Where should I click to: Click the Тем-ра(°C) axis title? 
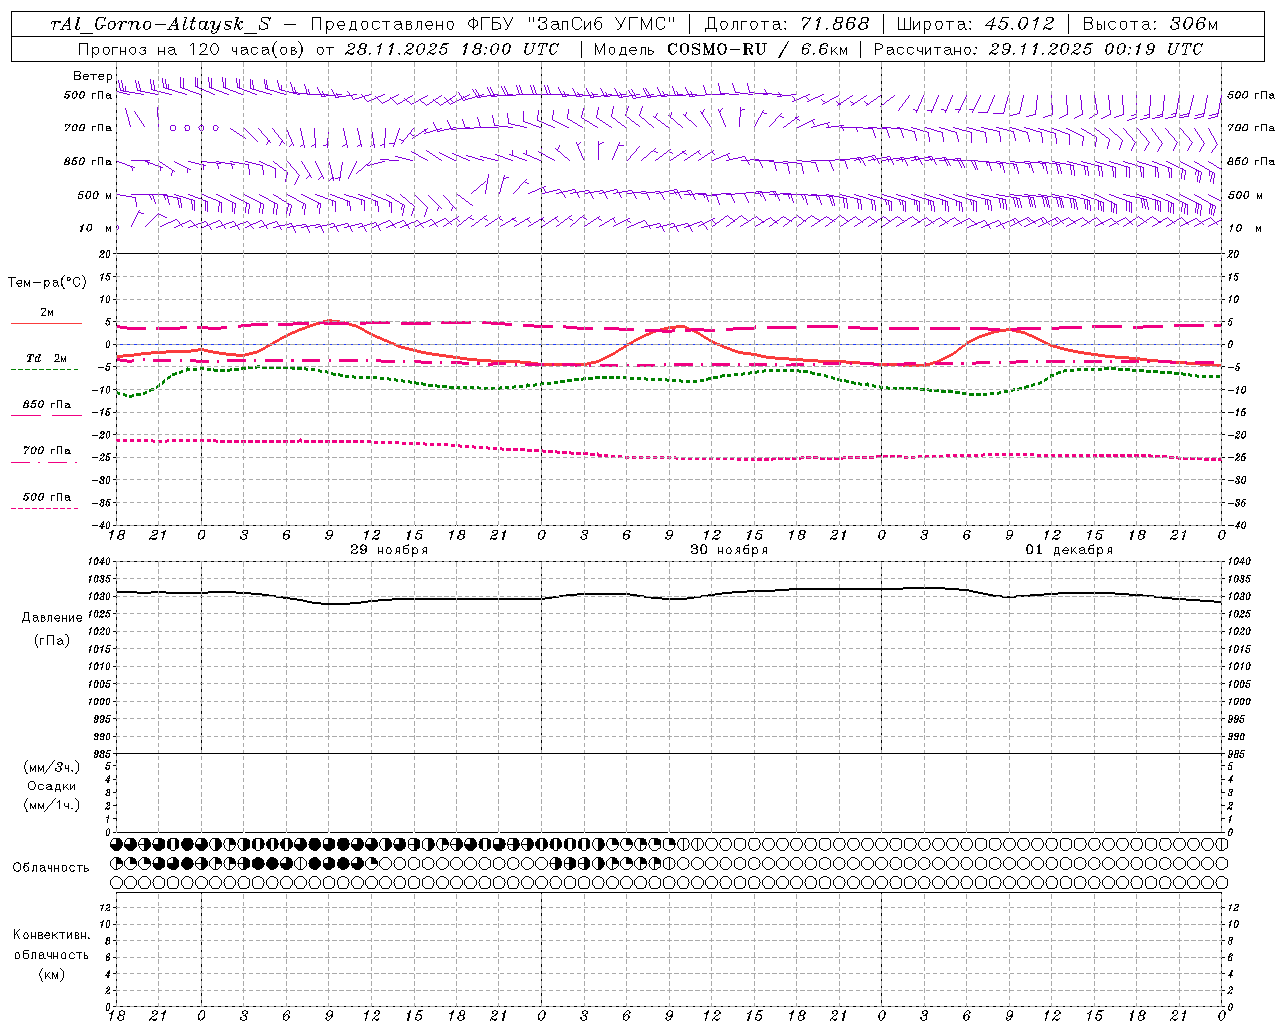[x=47, y=283]
